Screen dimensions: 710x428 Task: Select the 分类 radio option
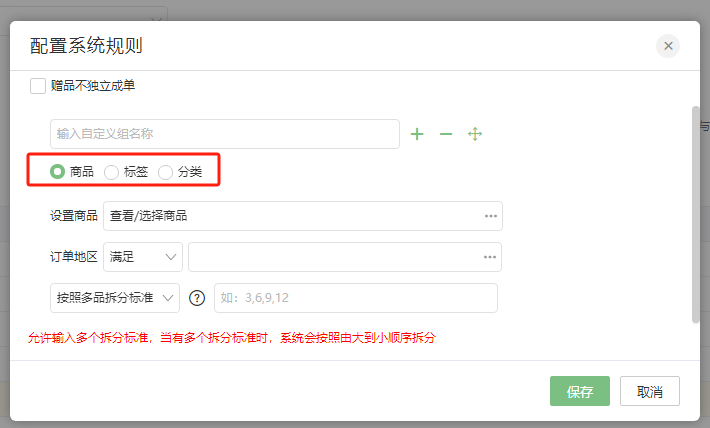click(165, 172)
